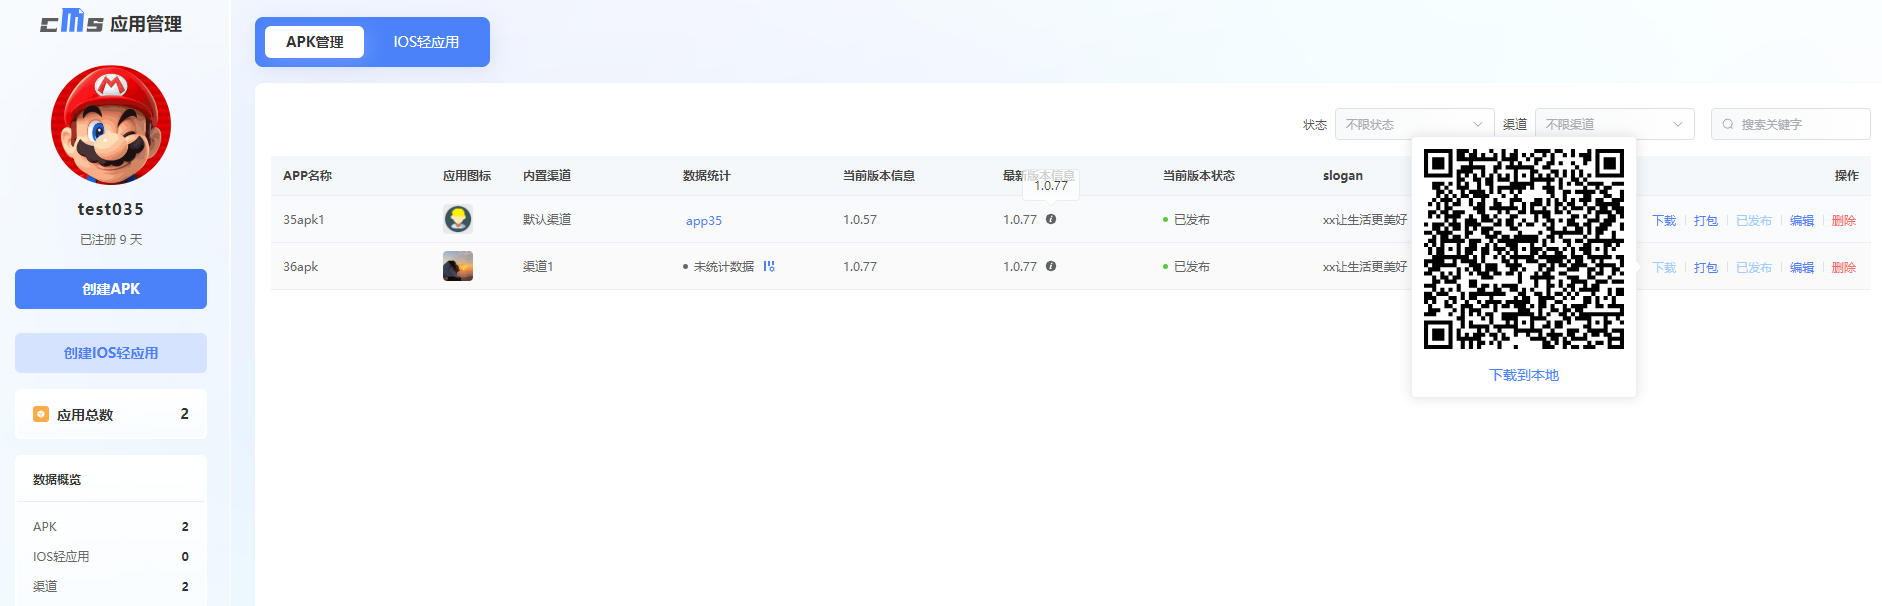Click the 未统计数据 text in the 36apk row
The width and height of the screenshot is (1882, 606).
[x=724, y=267]
